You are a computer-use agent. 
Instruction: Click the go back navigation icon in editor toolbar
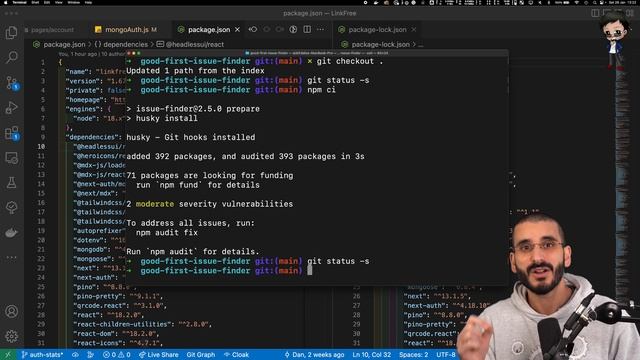click(x=253, y=29)
